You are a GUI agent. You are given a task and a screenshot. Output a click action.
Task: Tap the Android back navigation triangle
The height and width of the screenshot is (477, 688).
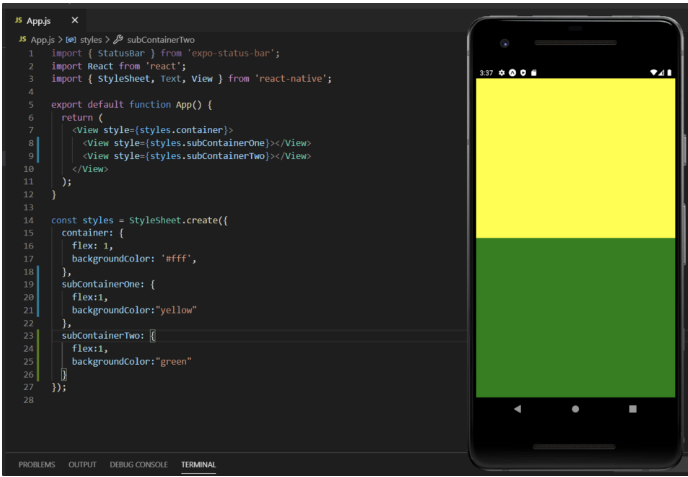click(x=517, y=409)
